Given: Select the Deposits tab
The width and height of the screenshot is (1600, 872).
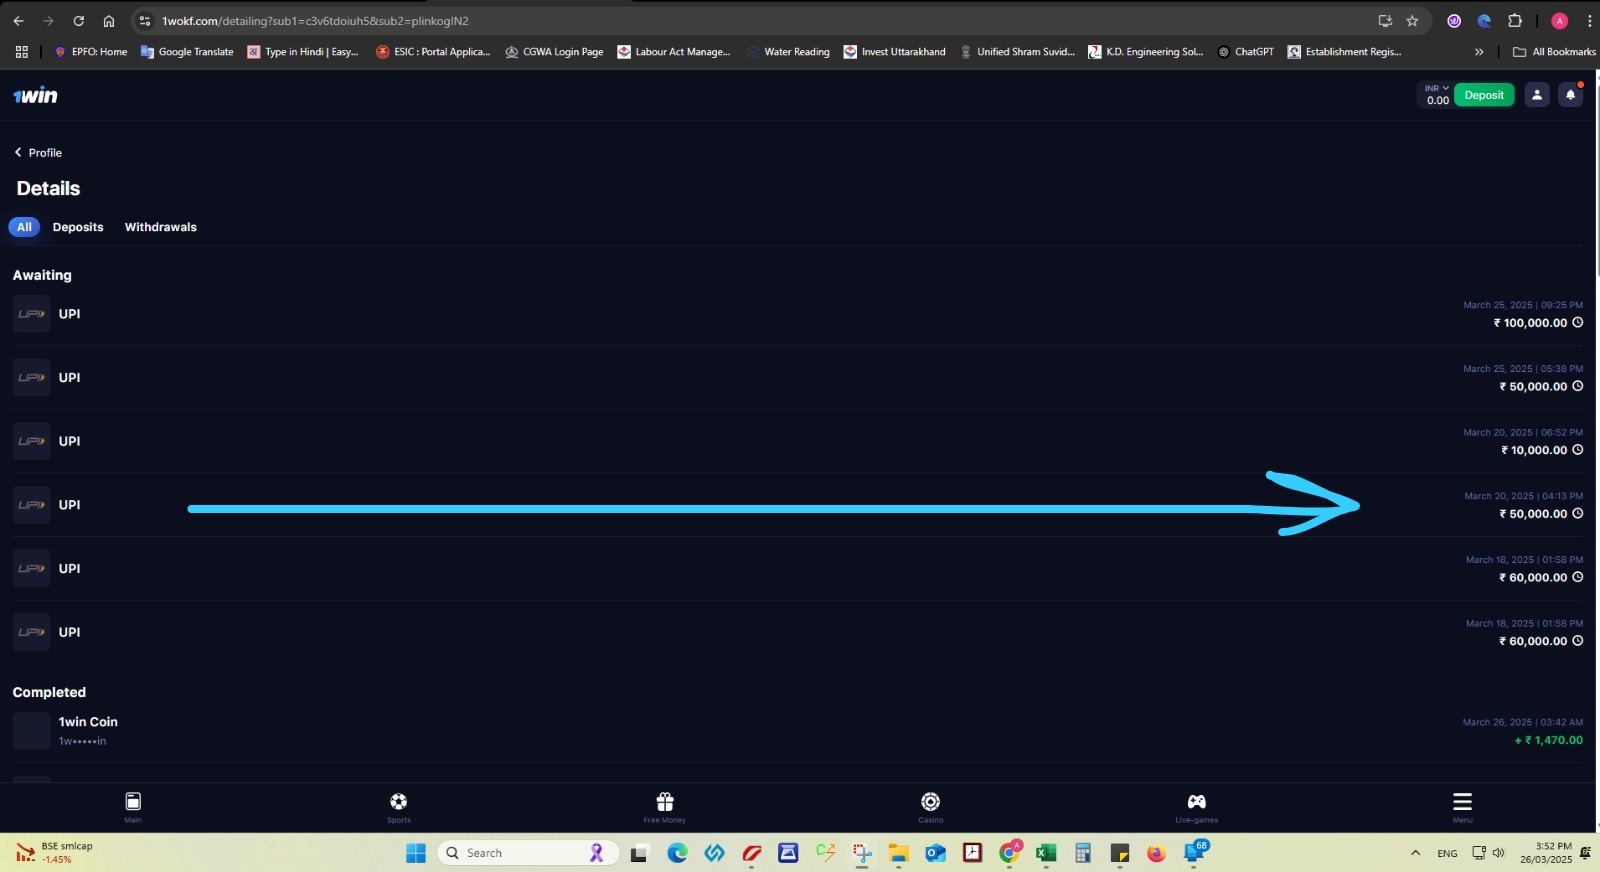Looking at the screenshot, I should click(78, 227).
